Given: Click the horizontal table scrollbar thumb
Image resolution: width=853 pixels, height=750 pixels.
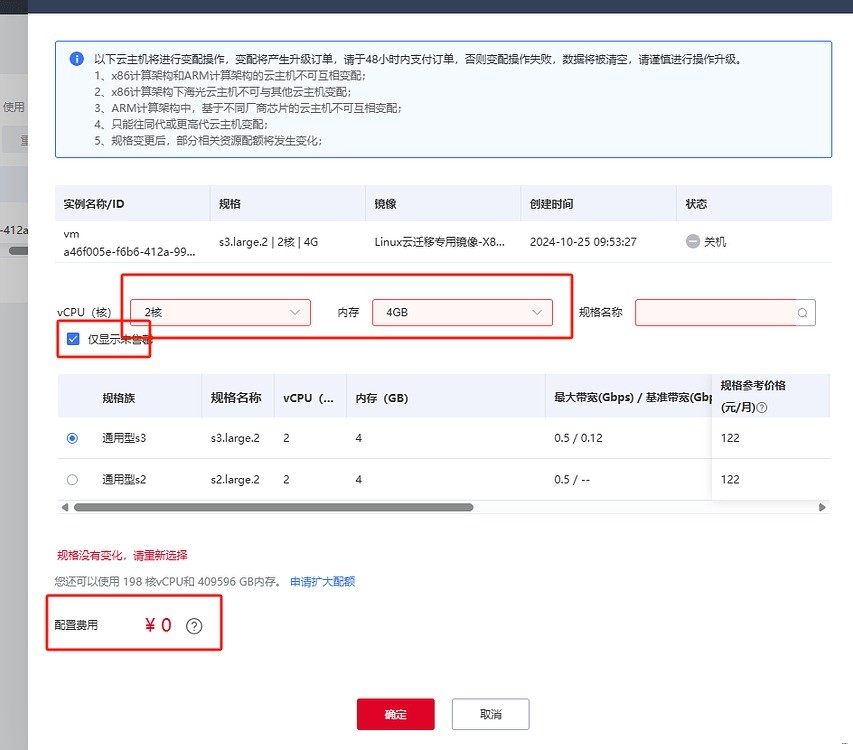Looking at the screenshot, I should pyautogui.click(x=272, y=507).
